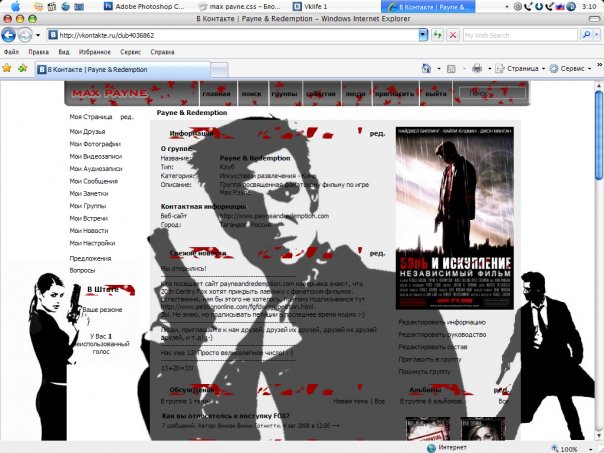Expand the Home button dropdown arrow

439,69
